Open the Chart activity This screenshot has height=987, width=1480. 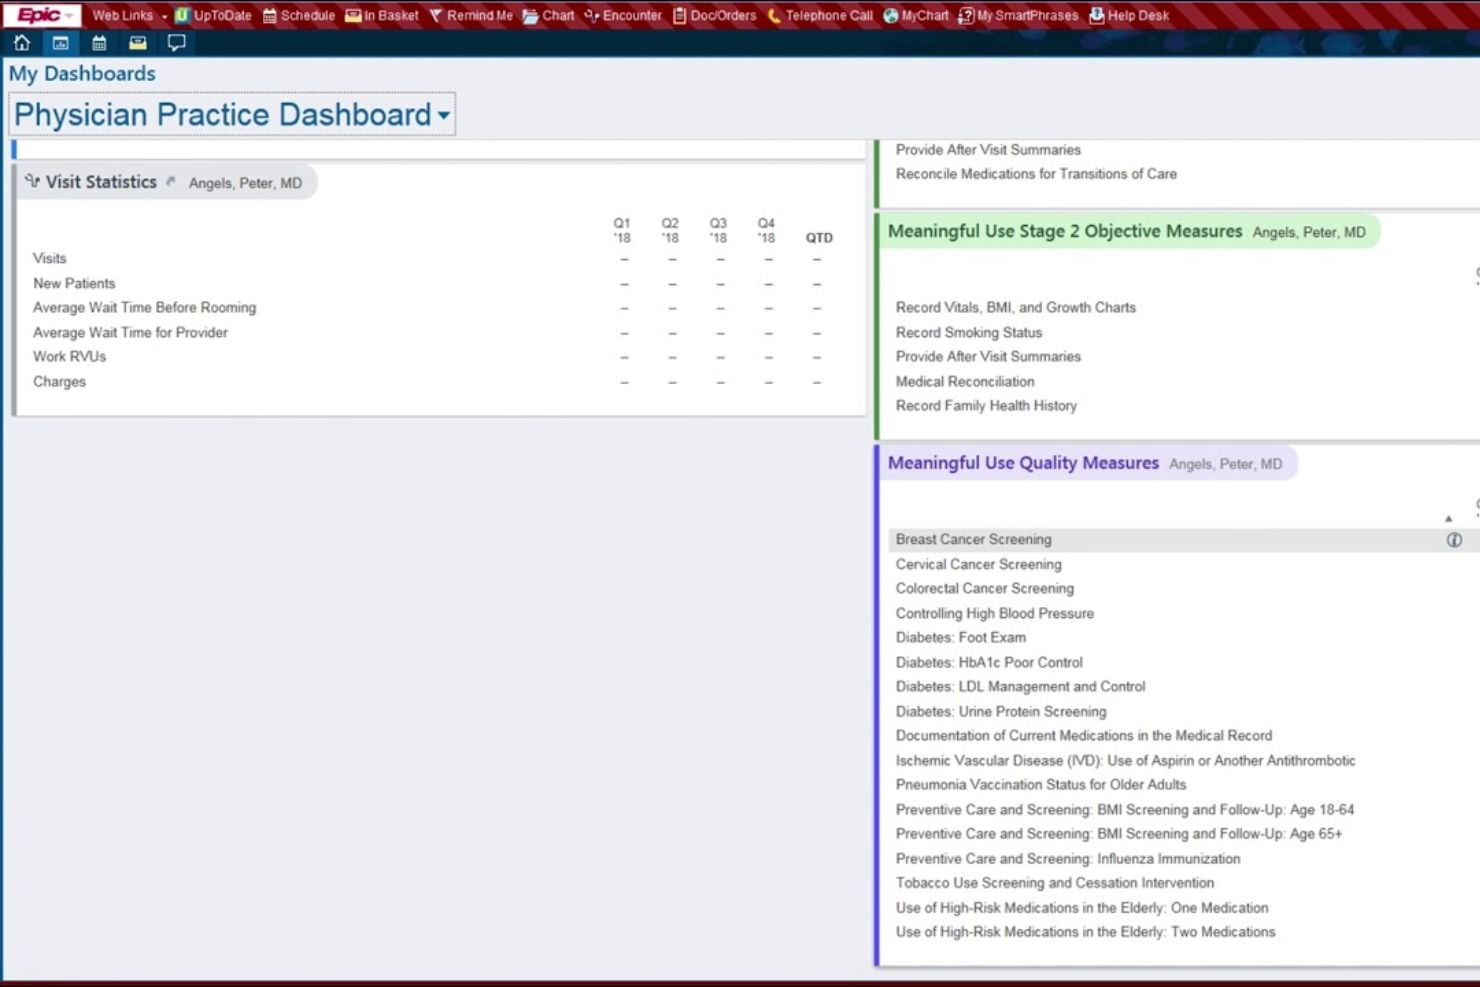point(548,15)
